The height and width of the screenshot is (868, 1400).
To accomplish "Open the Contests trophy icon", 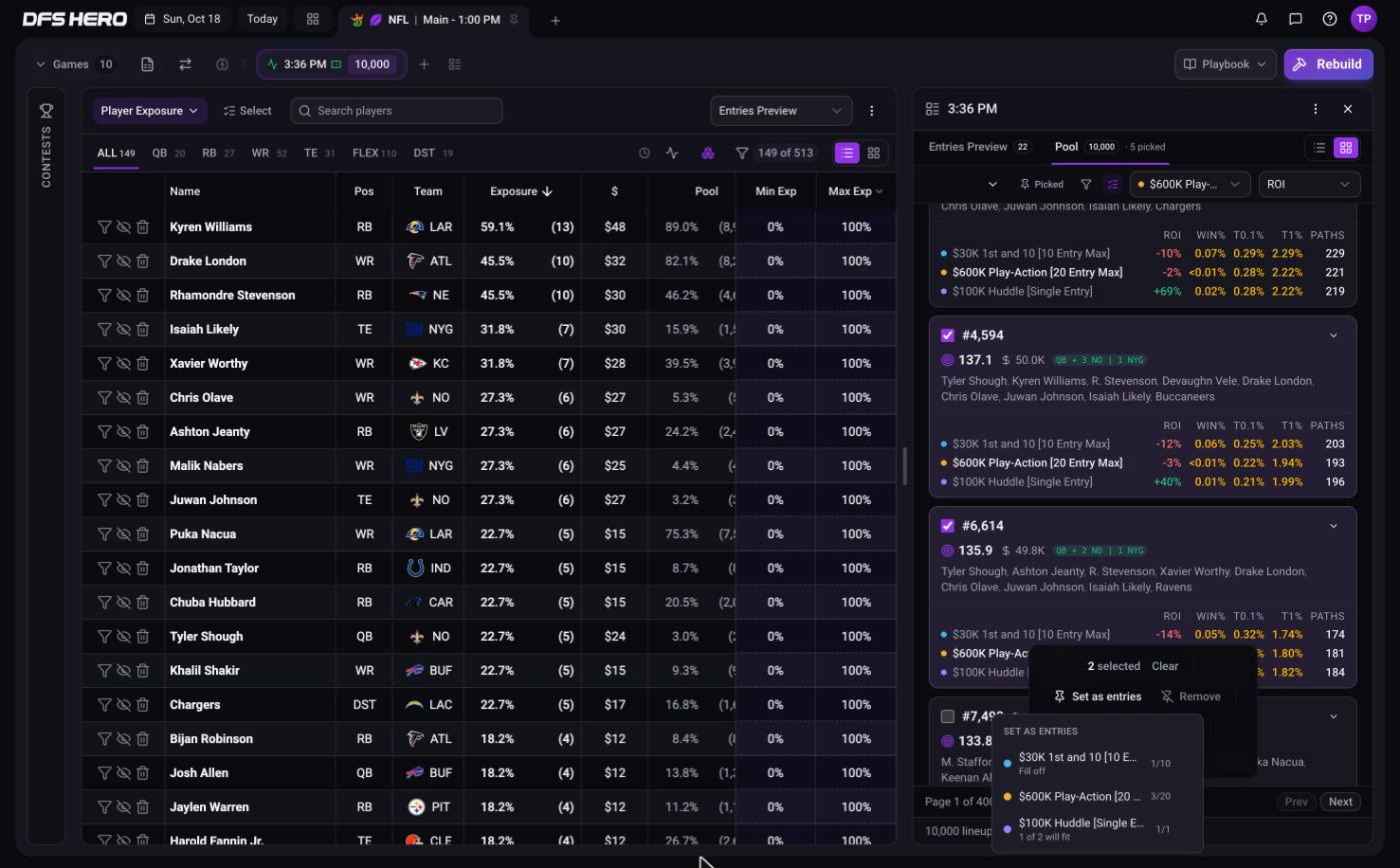I will pos(46,110).
